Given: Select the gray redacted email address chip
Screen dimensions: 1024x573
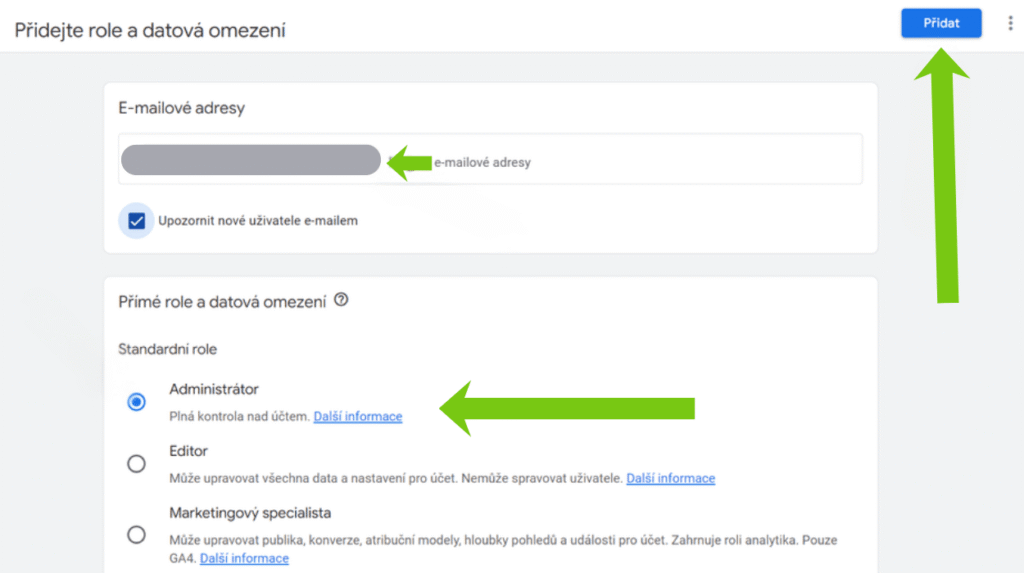Looking at the screenshot, I should click(x=250, y=160).
